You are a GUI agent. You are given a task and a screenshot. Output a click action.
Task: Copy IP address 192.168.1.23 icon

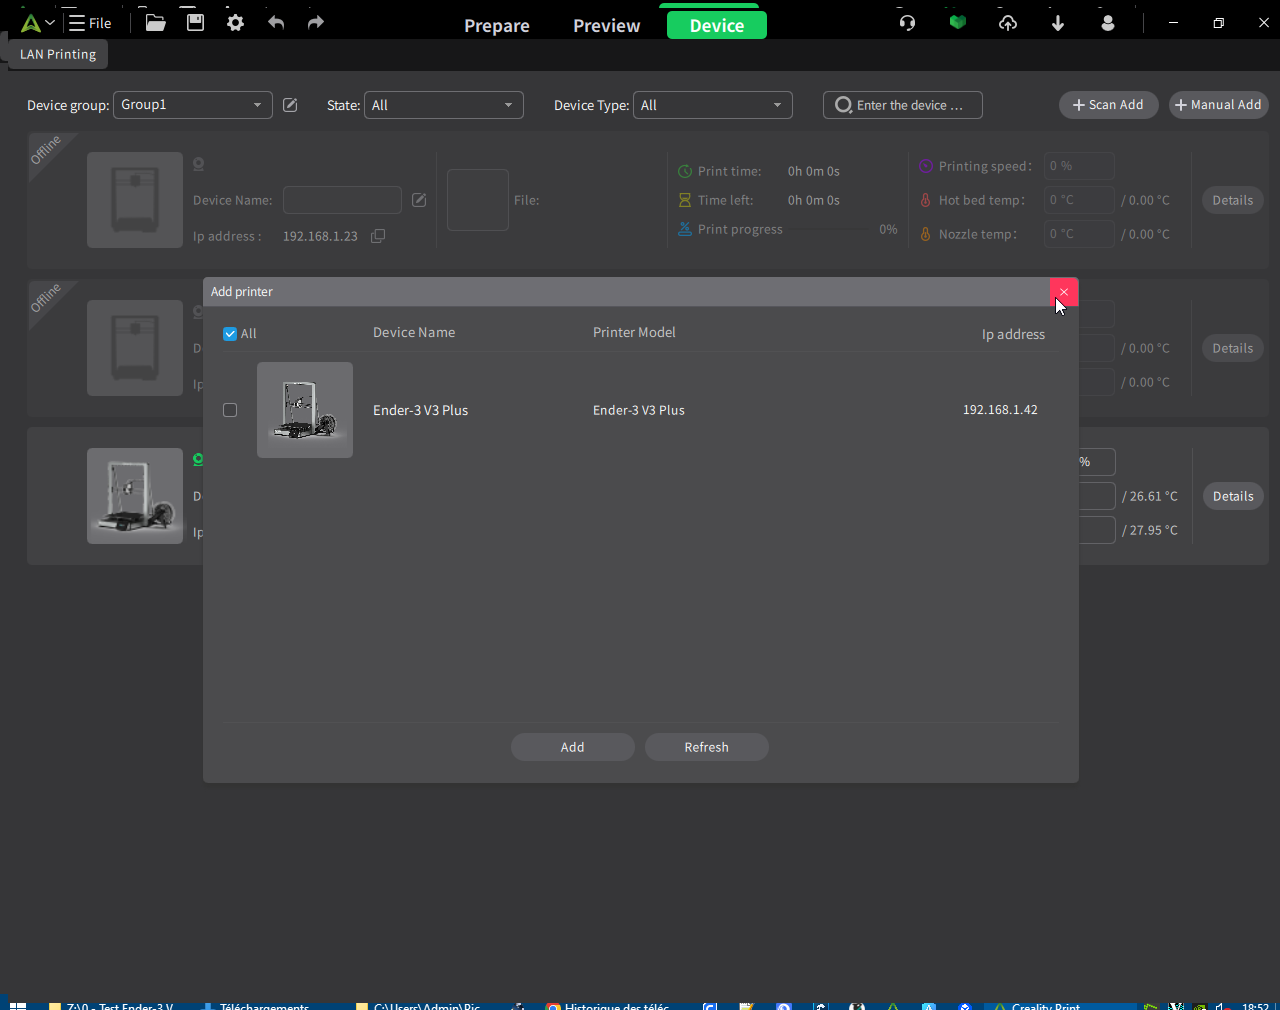pyautogui.click(x=378, y=236)
